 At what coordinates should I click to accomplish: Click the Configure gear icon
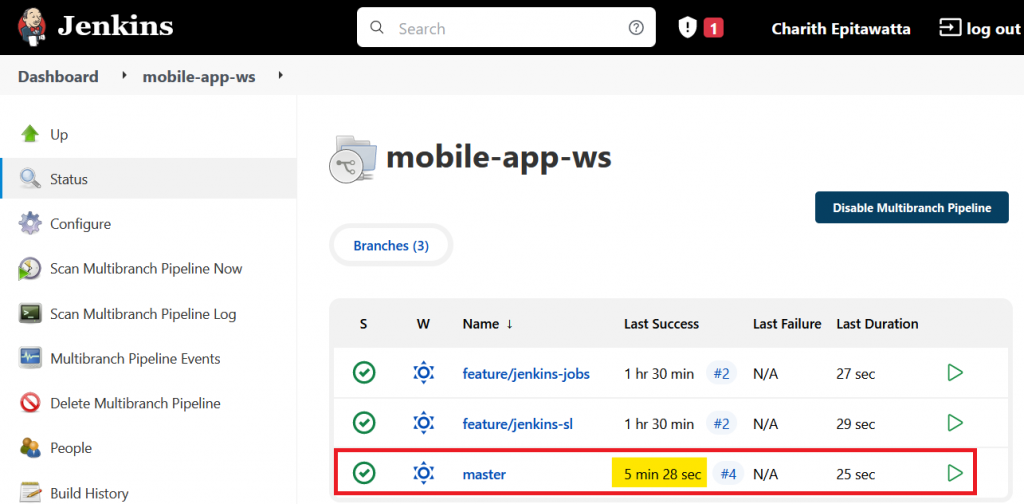pyautogui.click(x=30, y=224)
